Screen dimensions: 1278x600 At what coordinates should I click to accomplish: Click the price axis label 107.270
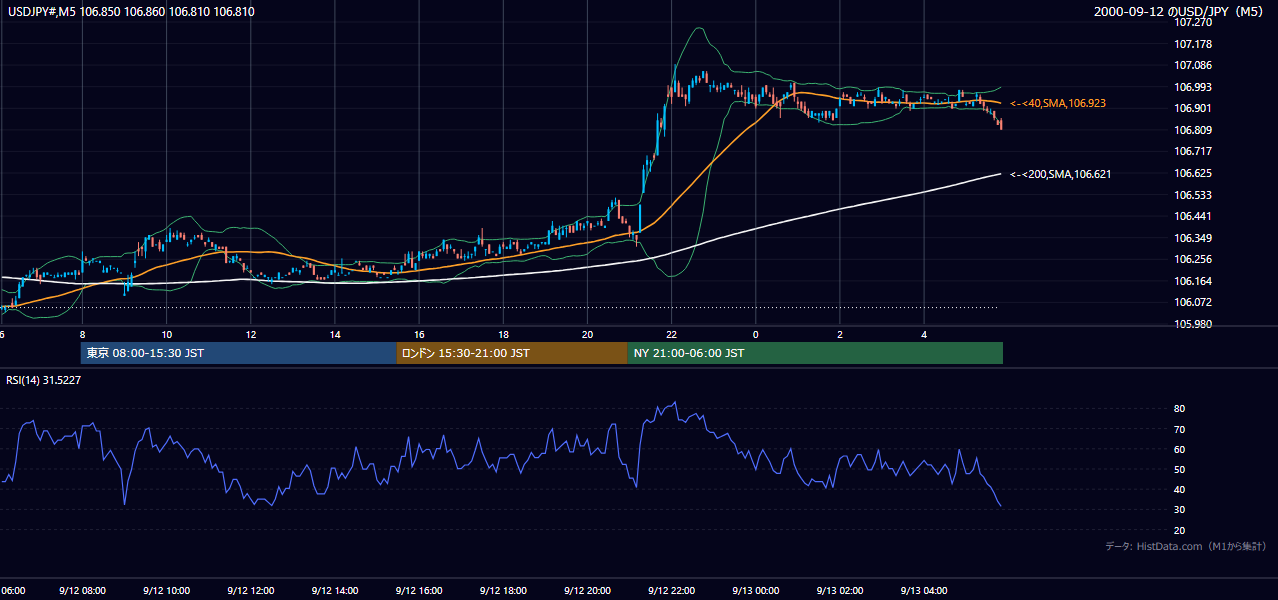tap(1194, 23)
